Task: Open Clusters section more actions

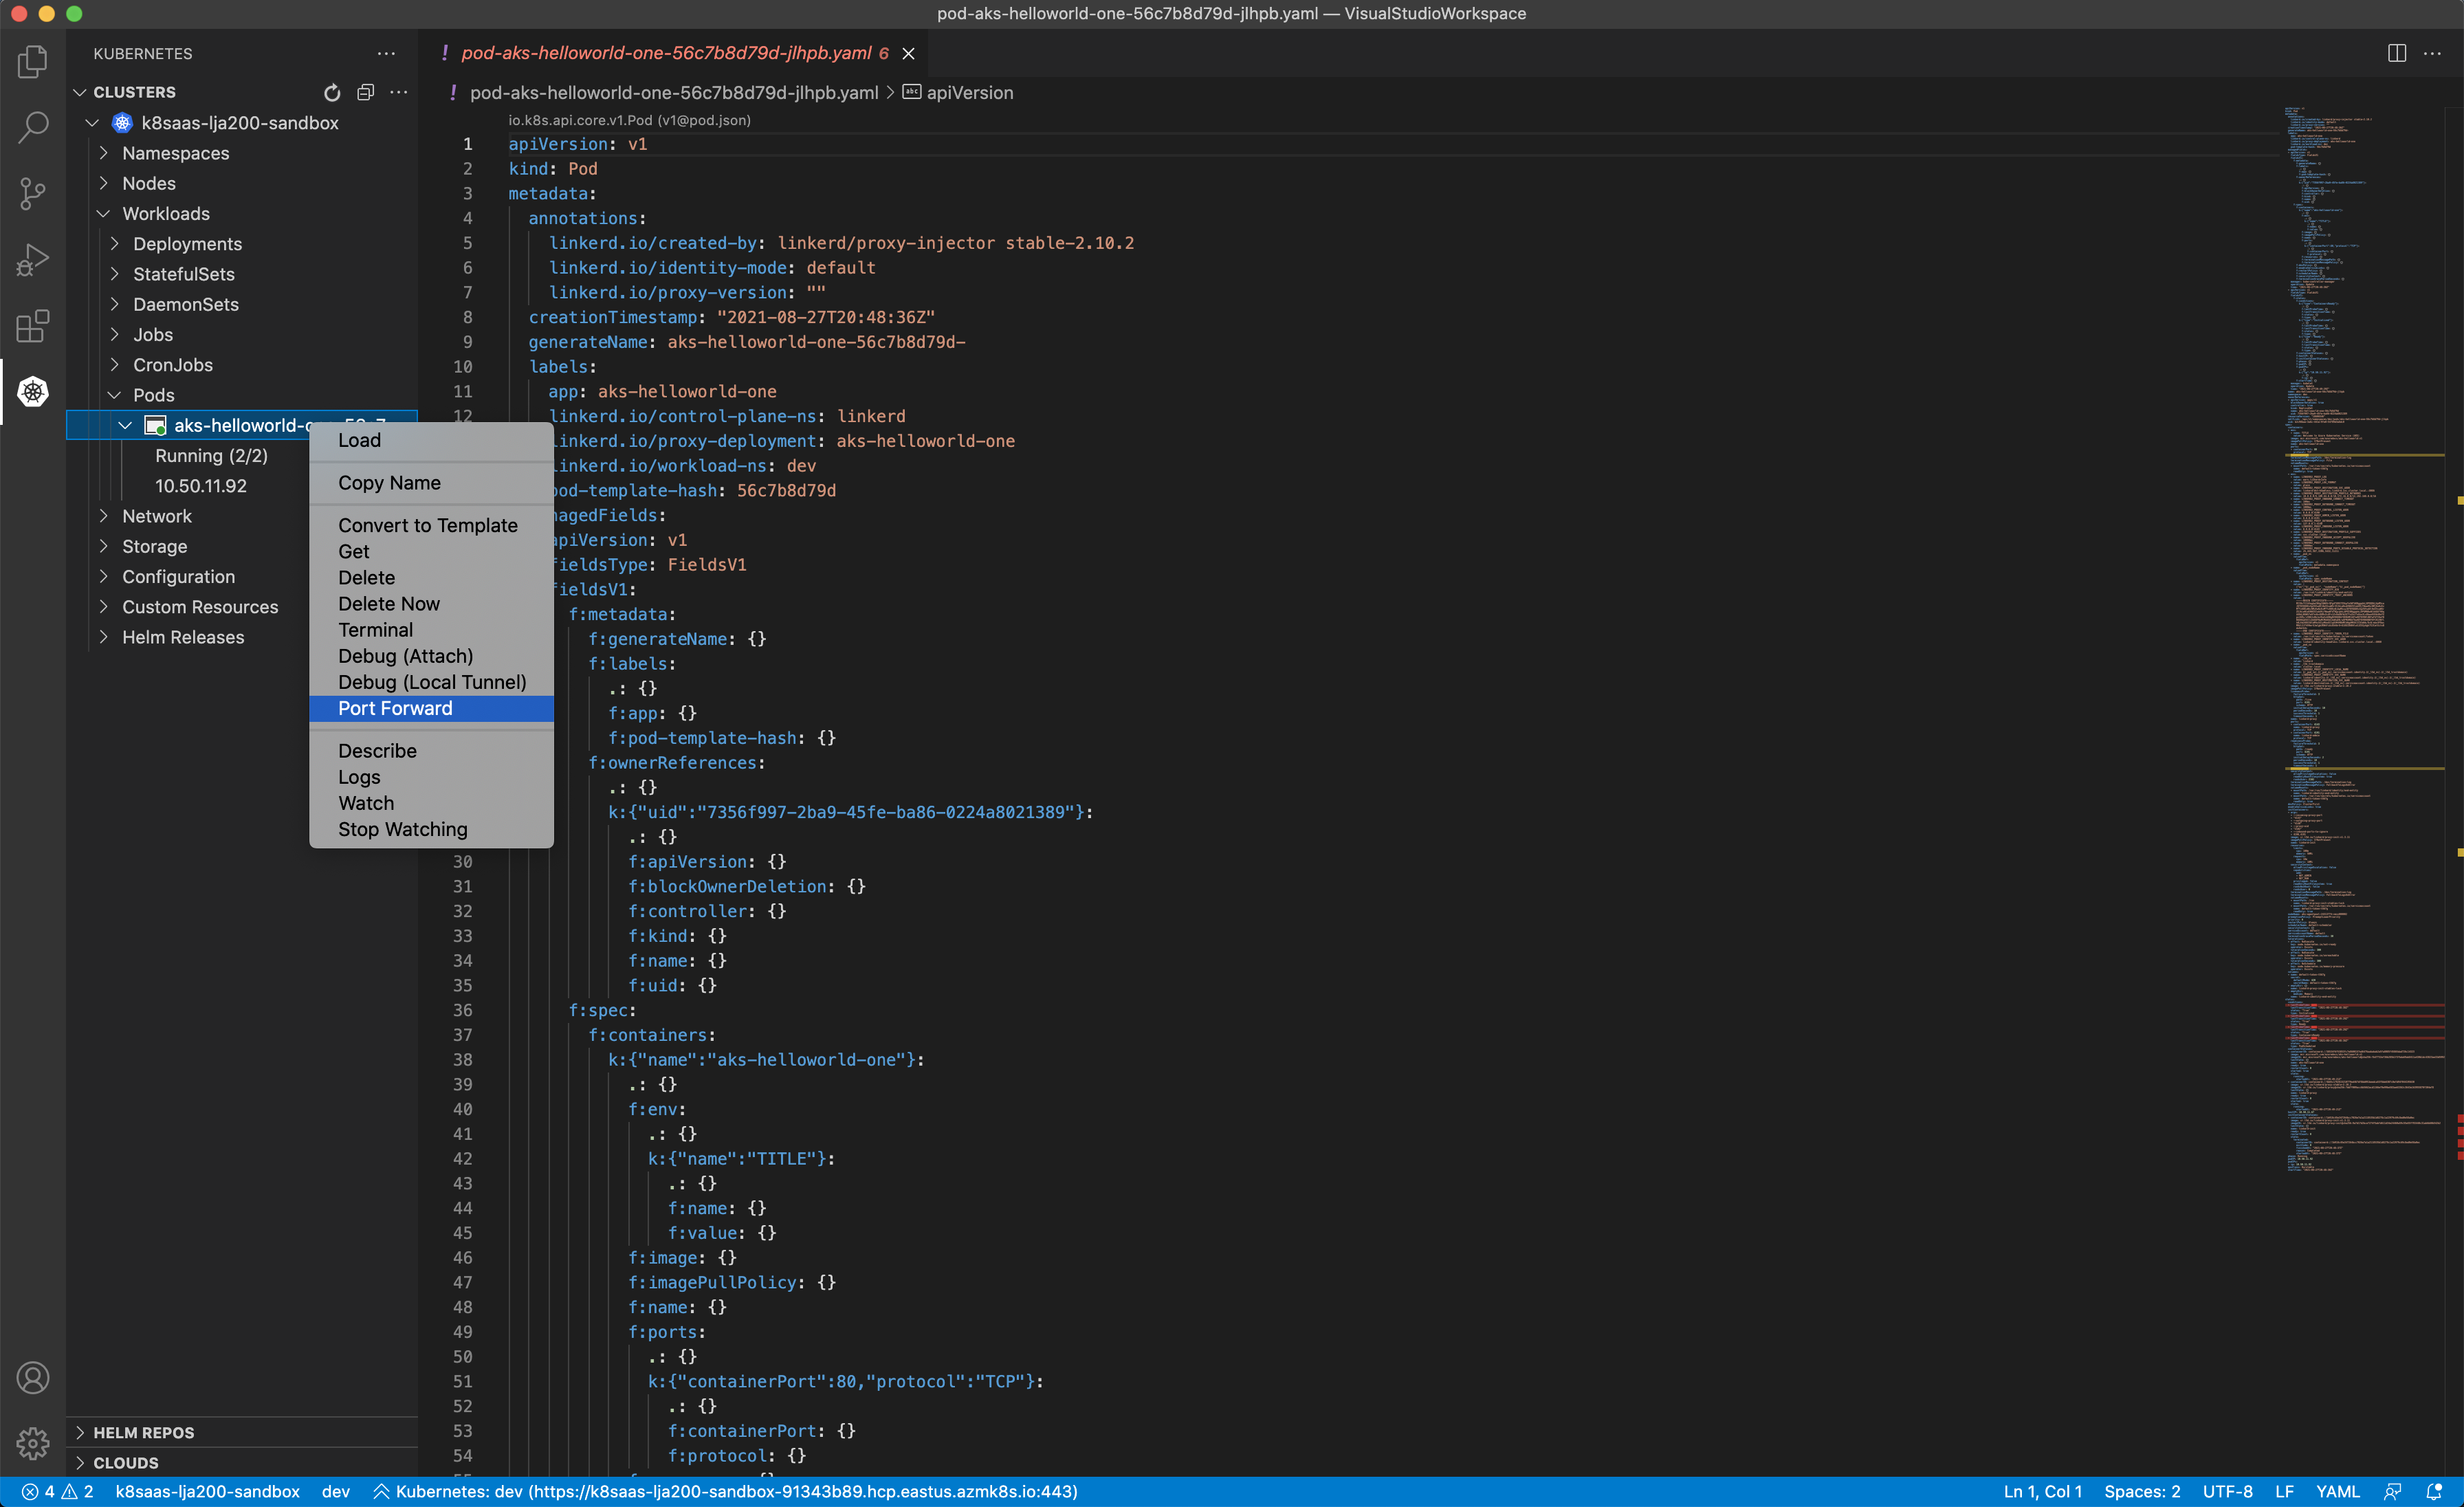Action: point(399,92)
